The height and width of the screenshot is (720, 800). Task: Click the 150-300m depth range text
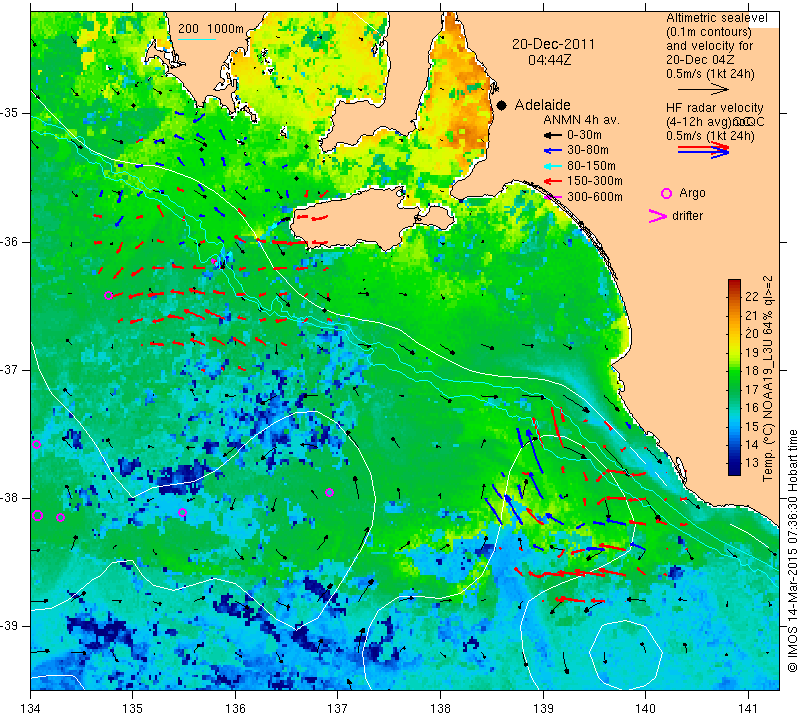[x=594, y=181]
